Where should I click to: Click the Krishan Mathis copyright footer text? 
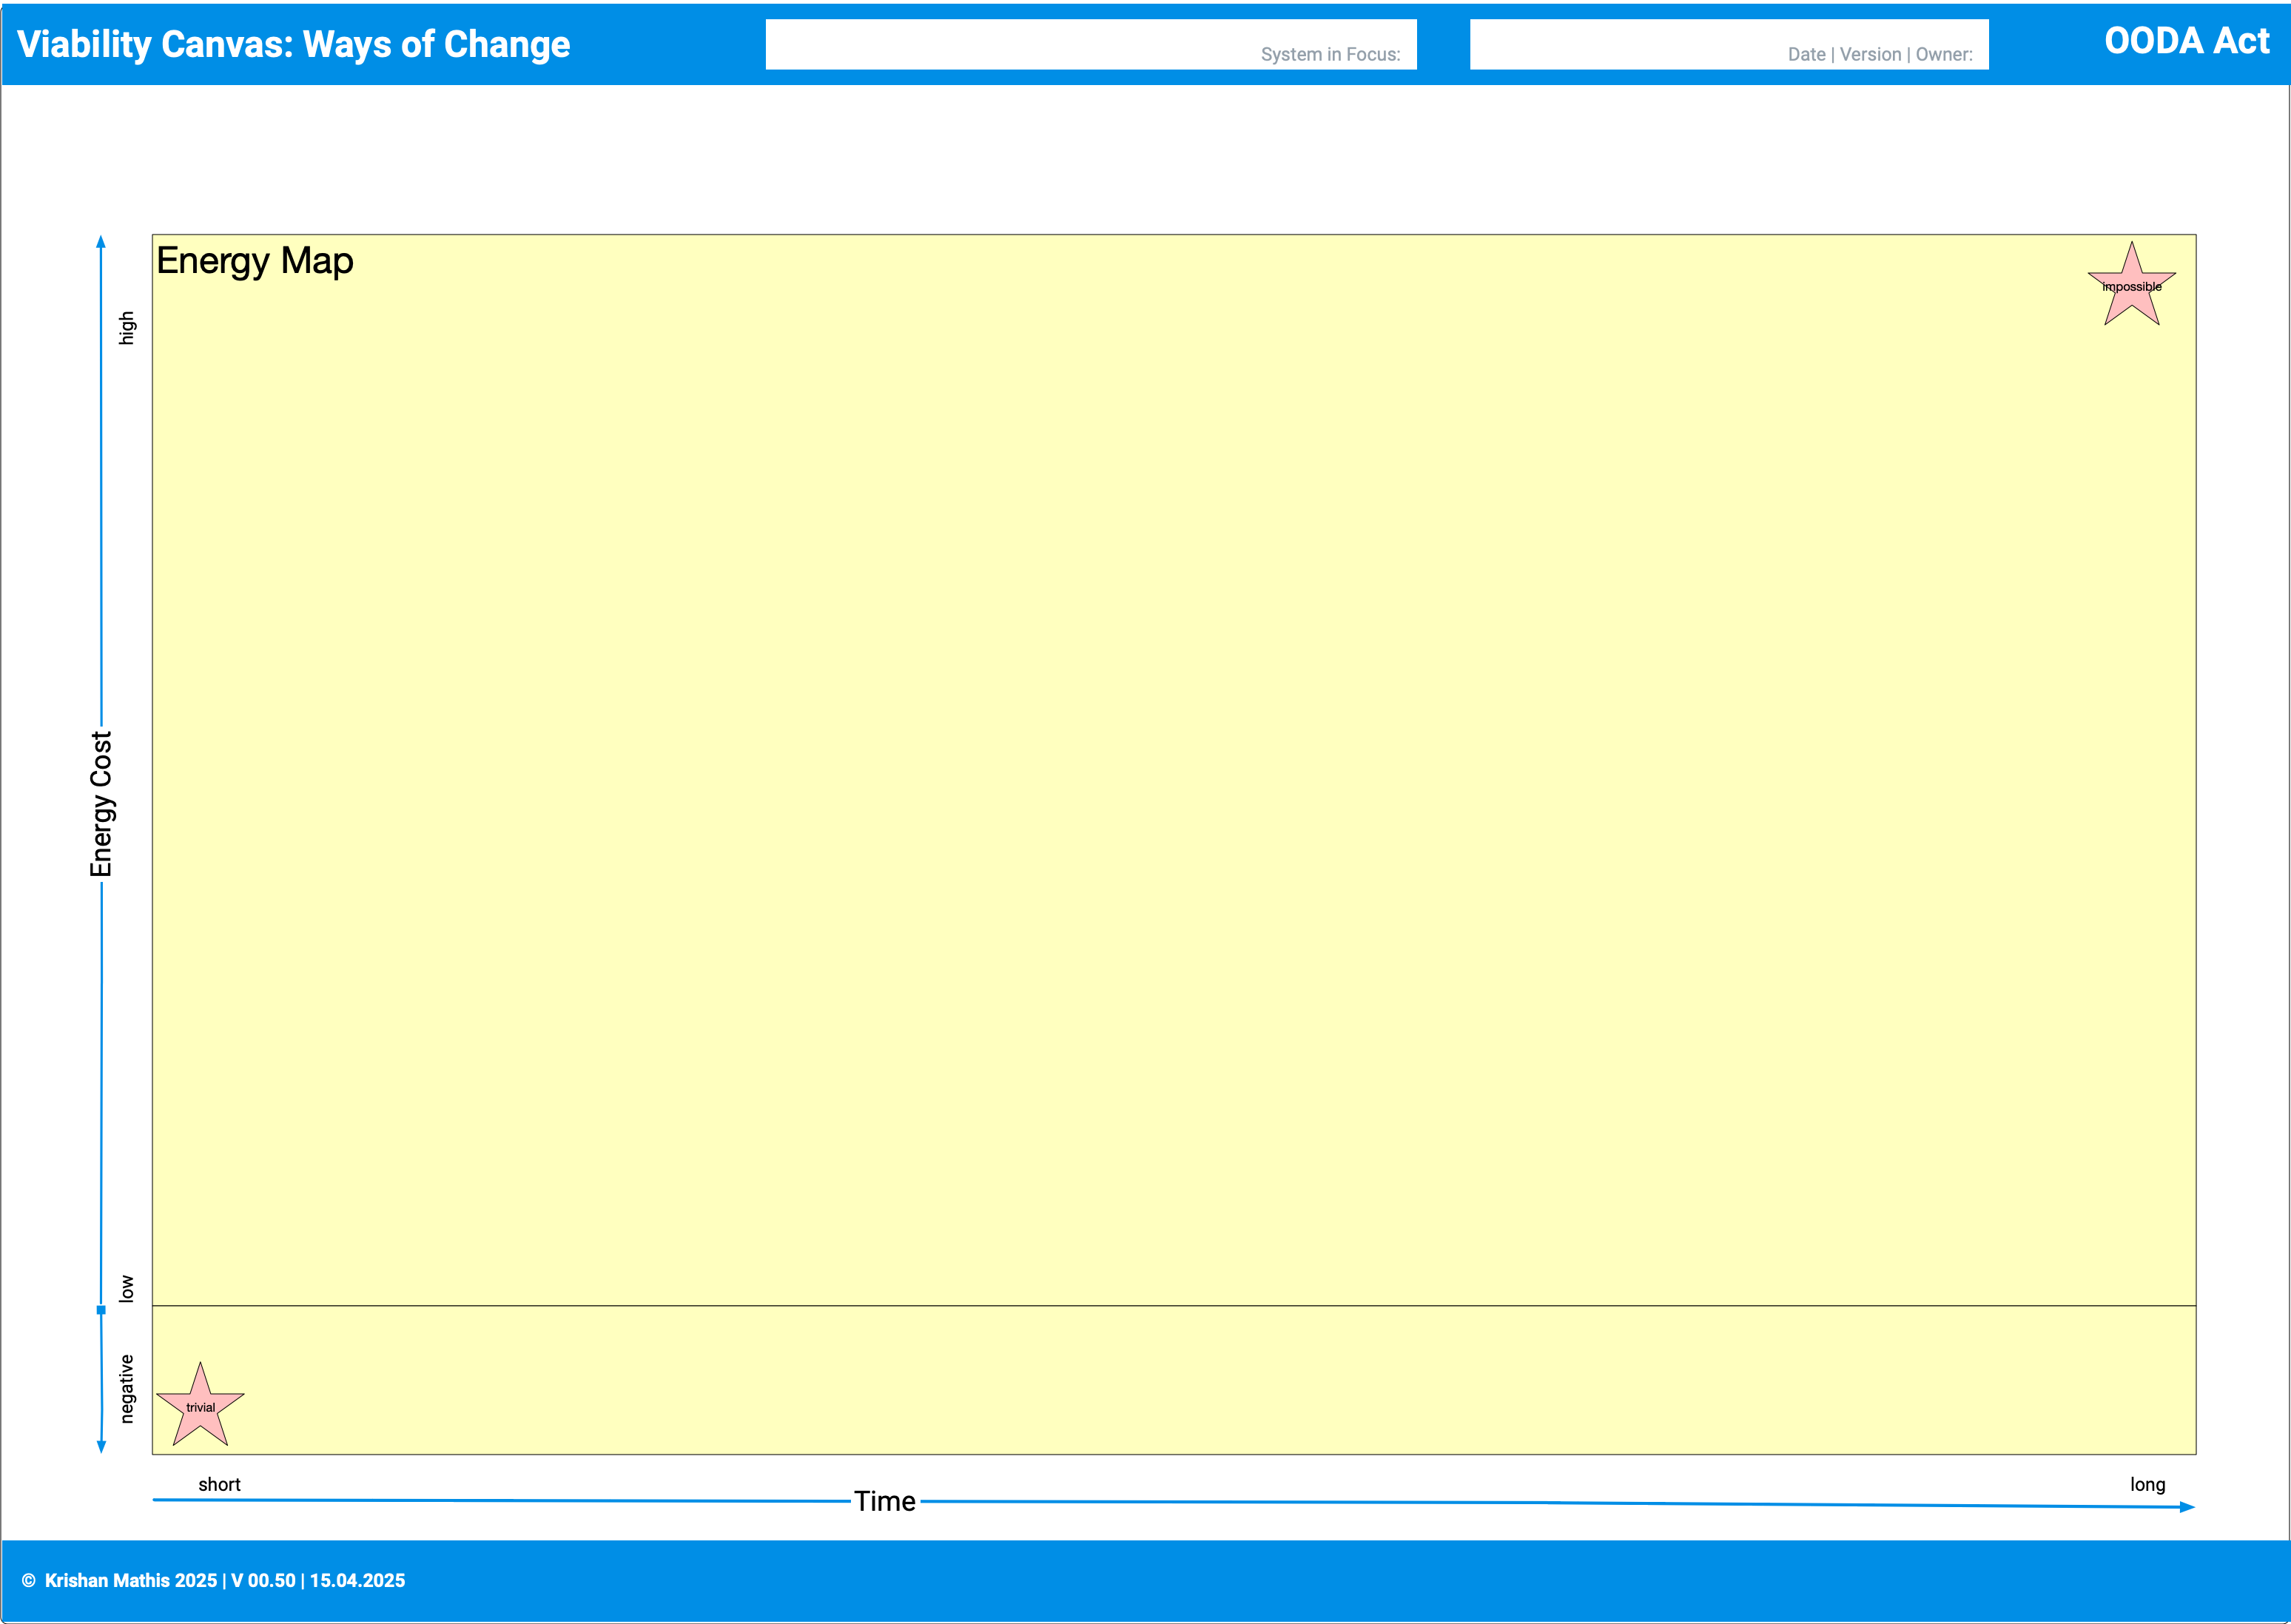(x=214, y=1580)
